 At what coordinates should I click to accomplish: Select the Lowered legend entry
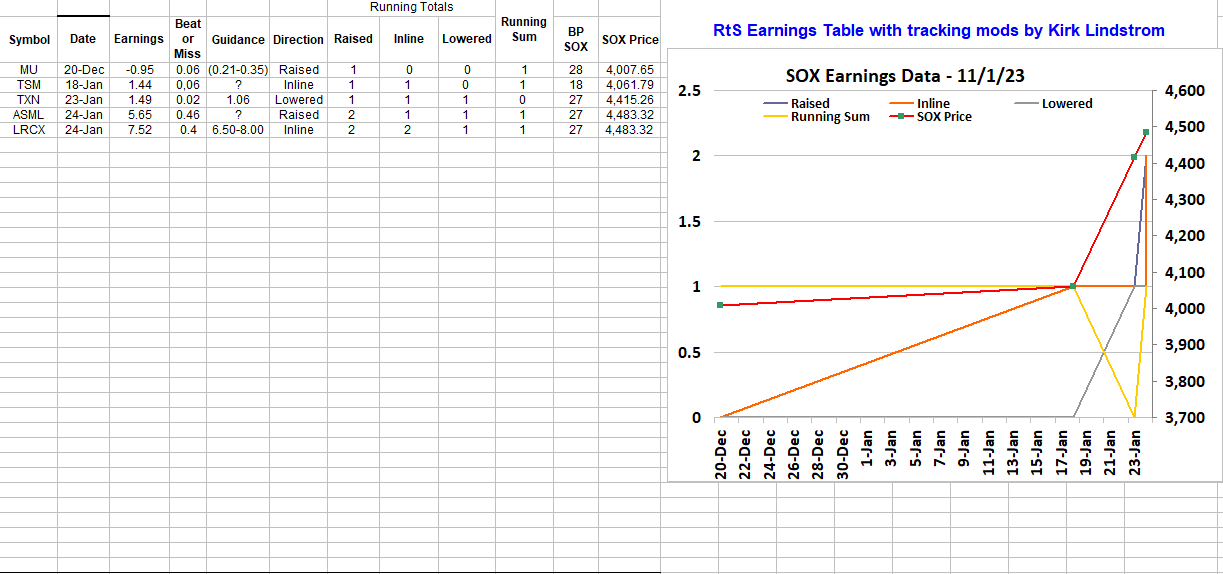point(1066,103)
